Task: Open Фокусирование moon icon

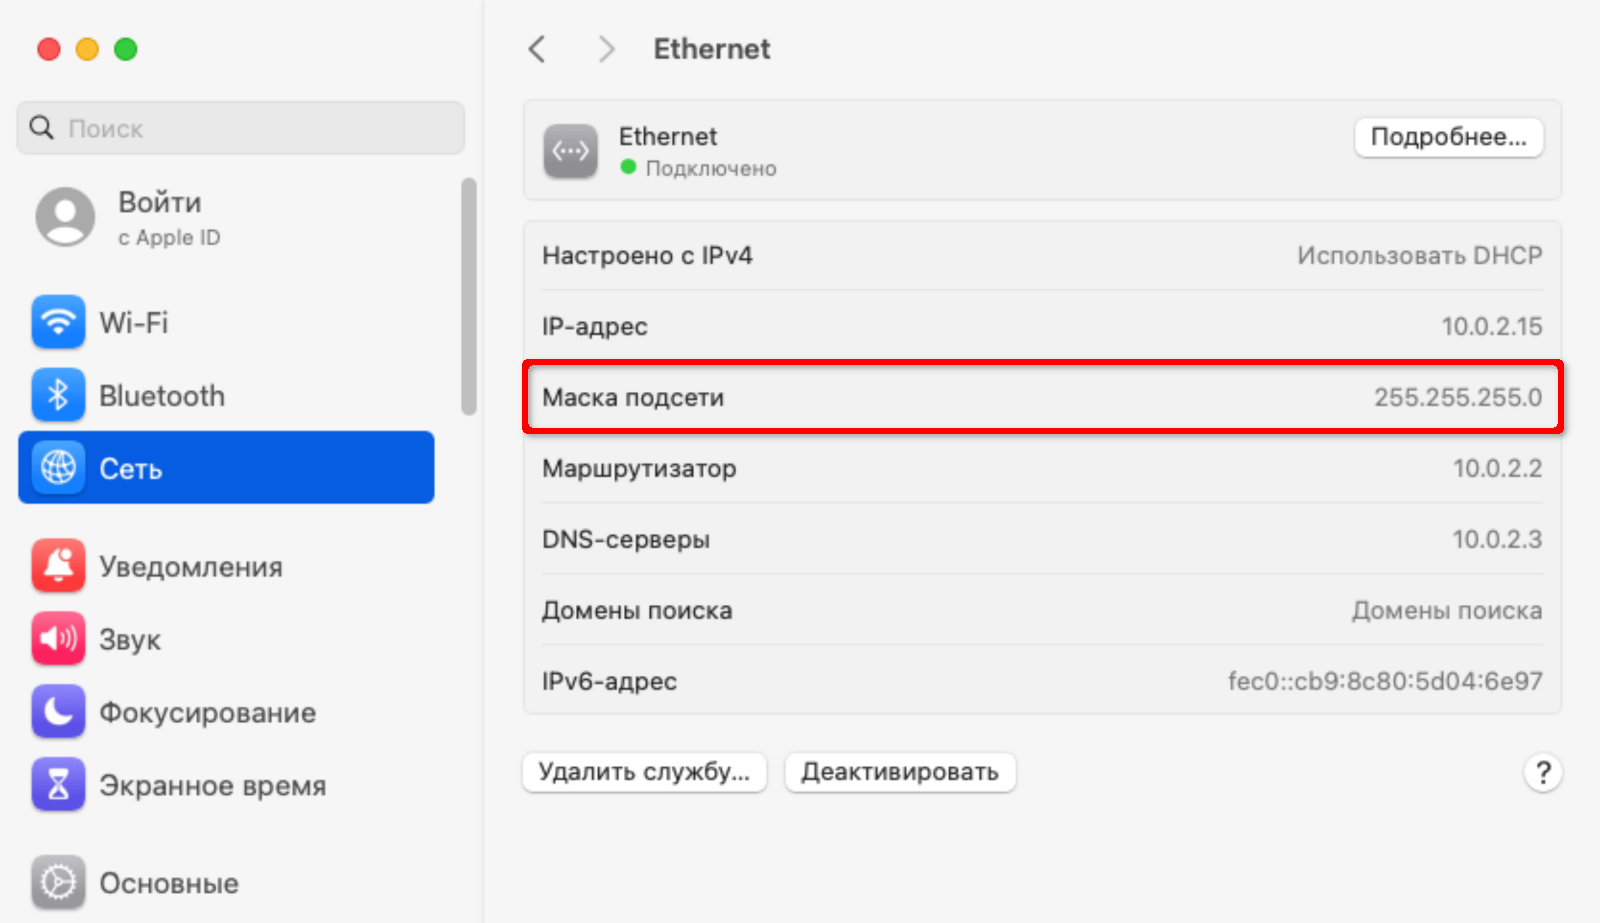Action: tap(58, 712)
